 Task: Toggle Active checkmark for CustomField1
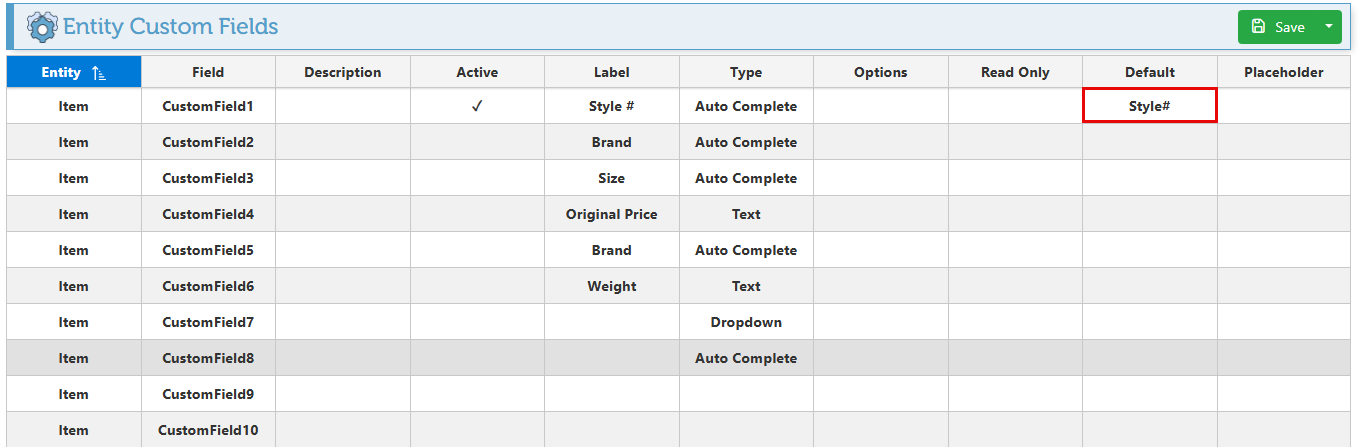coord(477,106)
